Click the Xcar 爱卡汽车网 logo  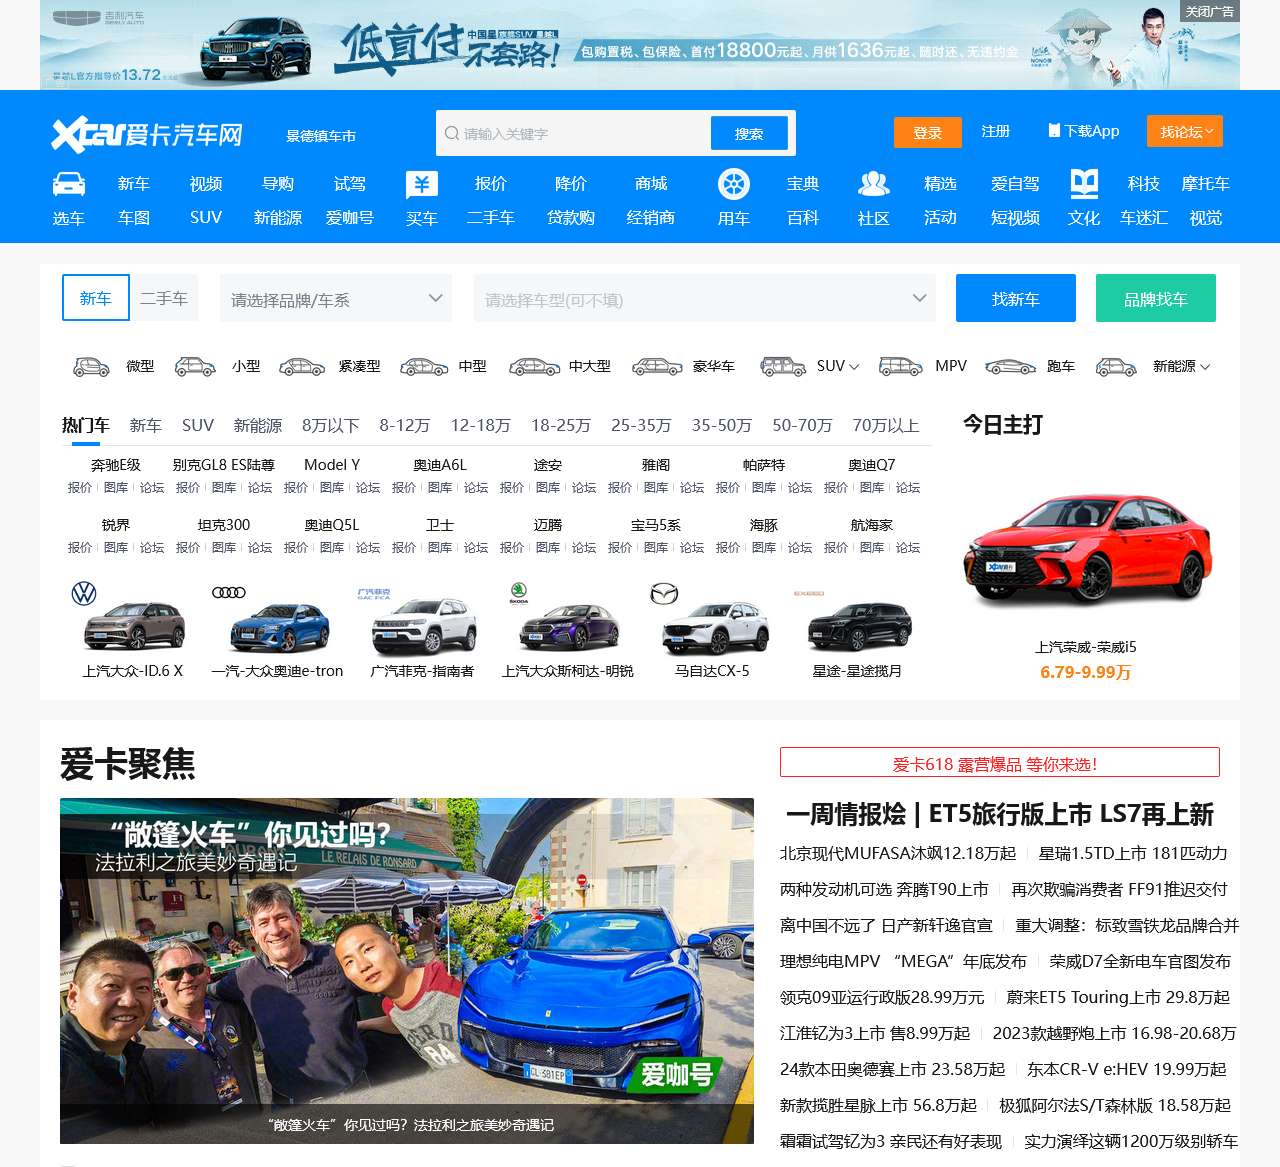click(x=147, y=134)
